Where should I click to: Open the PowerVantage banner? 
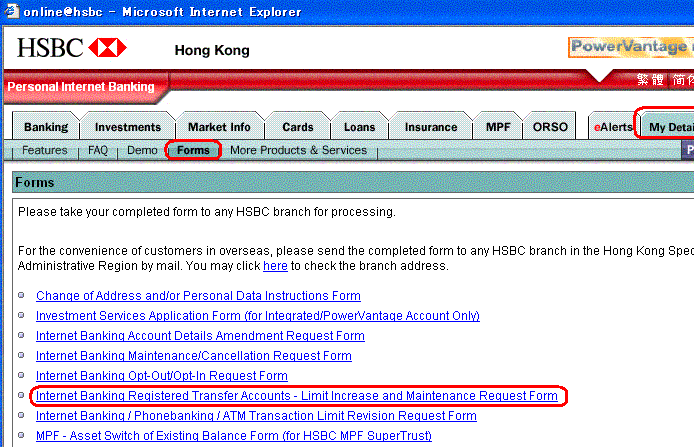click(x=631, y=46)
